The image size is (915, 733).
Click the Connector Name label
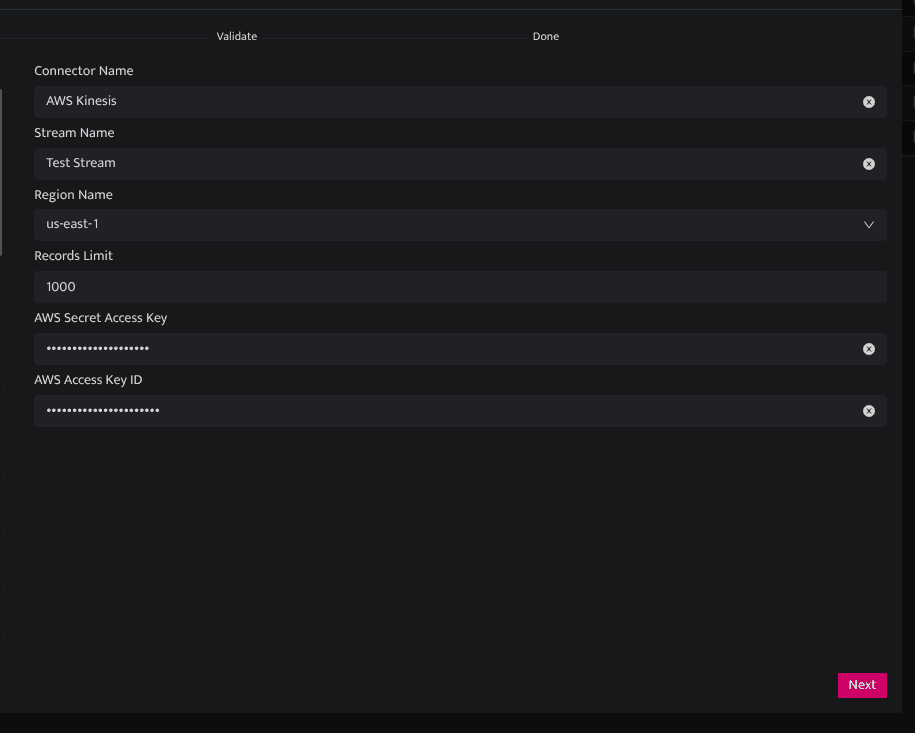(83, 71)
